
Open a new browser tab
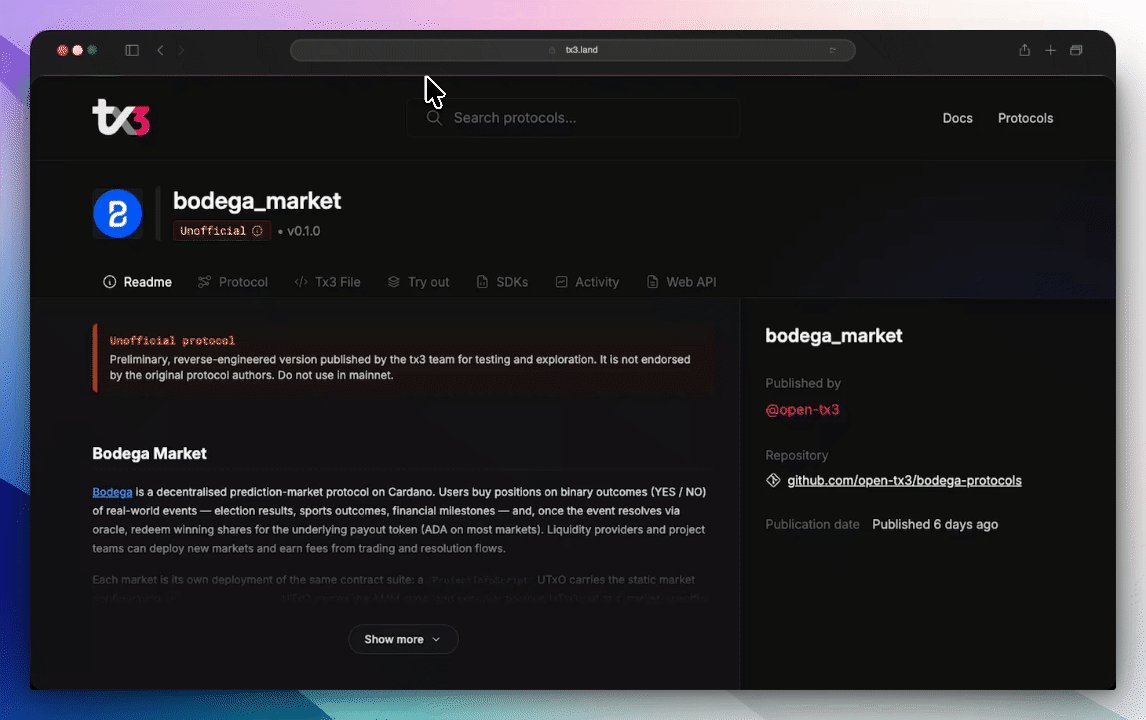pyautogui.click(x=1050, y=50)
